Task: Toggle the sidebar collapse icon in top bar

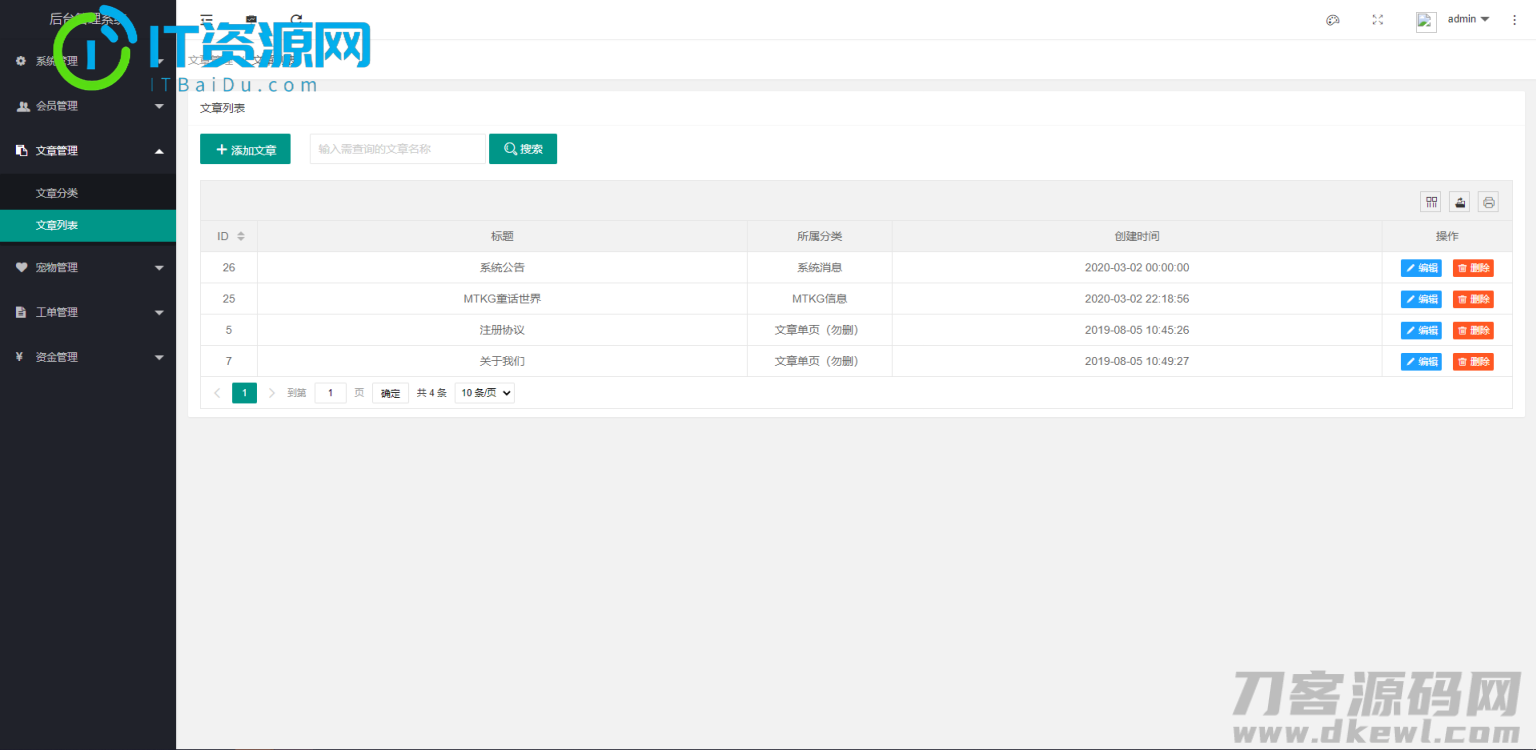Action: (206, 19)
